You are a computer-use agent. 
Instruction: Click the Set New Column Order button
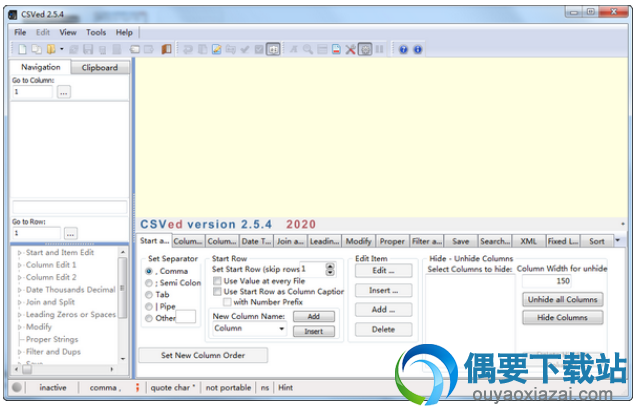(203, 355)
